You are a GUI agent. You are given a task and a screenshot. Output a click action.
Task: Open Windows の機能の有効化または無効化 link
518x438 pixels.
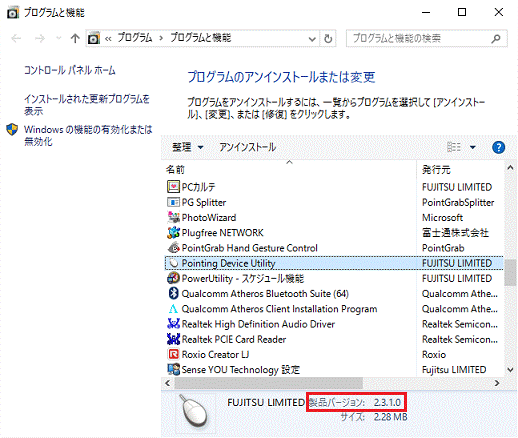[x=88, y=135]
